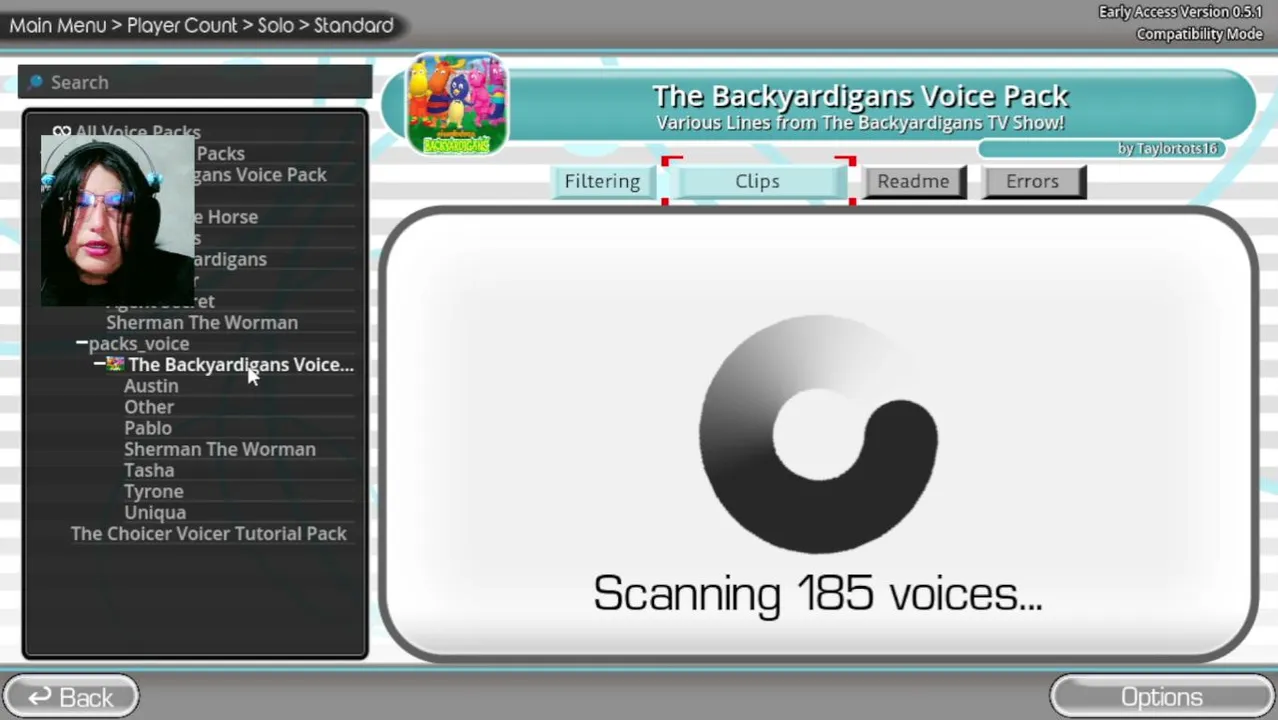The width and height of the screenshot is (1278, 720).
Task: Click the Compatibility Mode label
Action: pos(1199,34)
